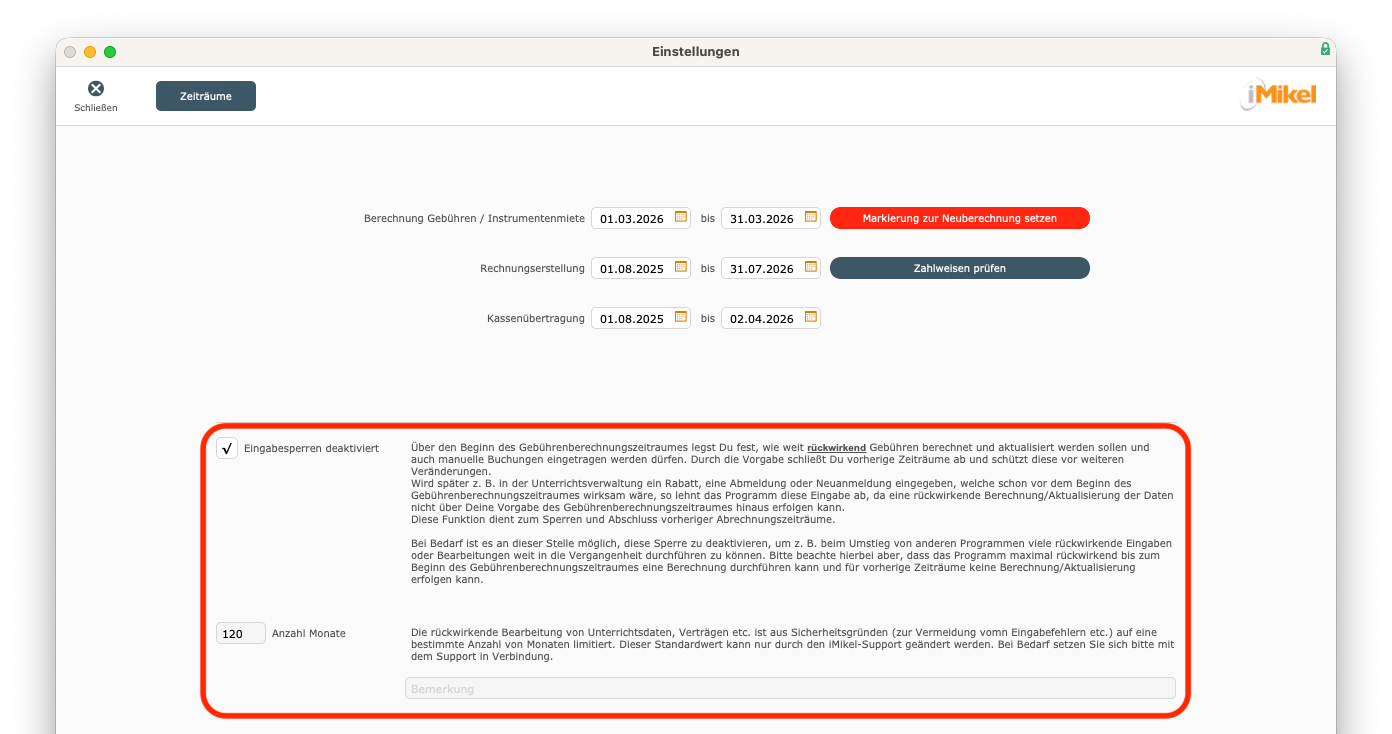Click the Anzahl Monate number field
This screenshot has width=1392, height=734.
(240, 634)
